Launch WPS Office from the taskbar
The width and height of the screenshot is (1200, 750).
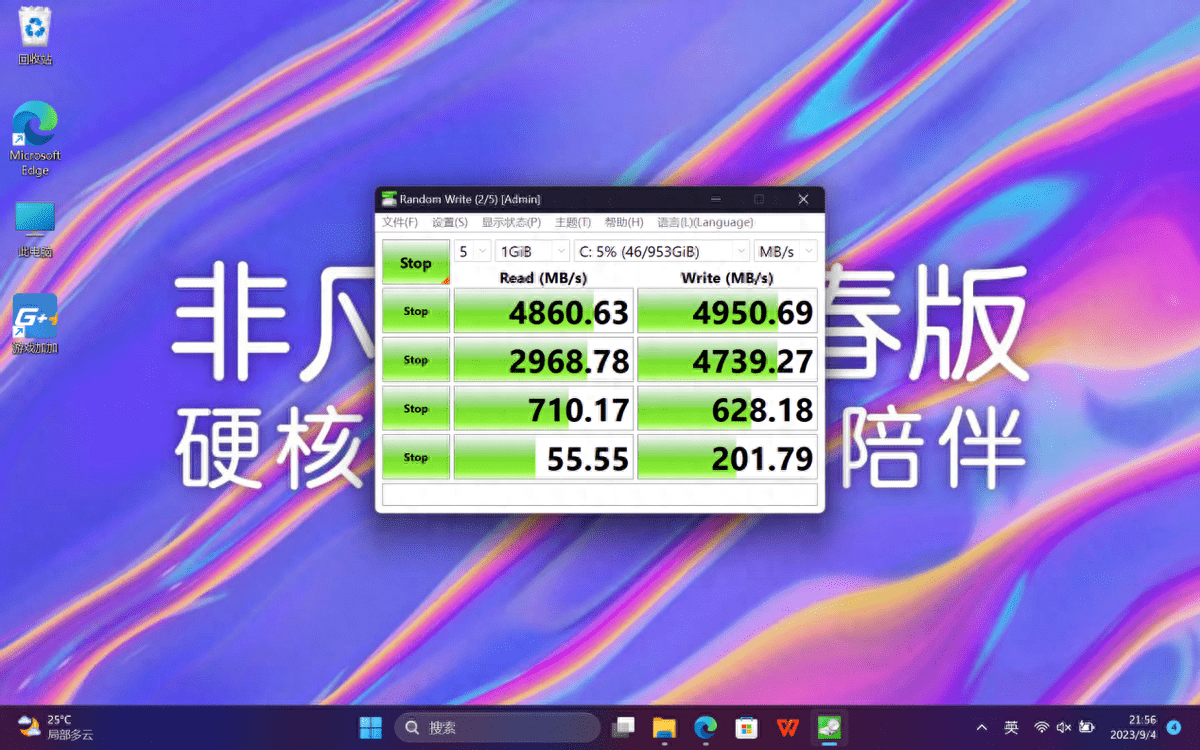[787, 727]
